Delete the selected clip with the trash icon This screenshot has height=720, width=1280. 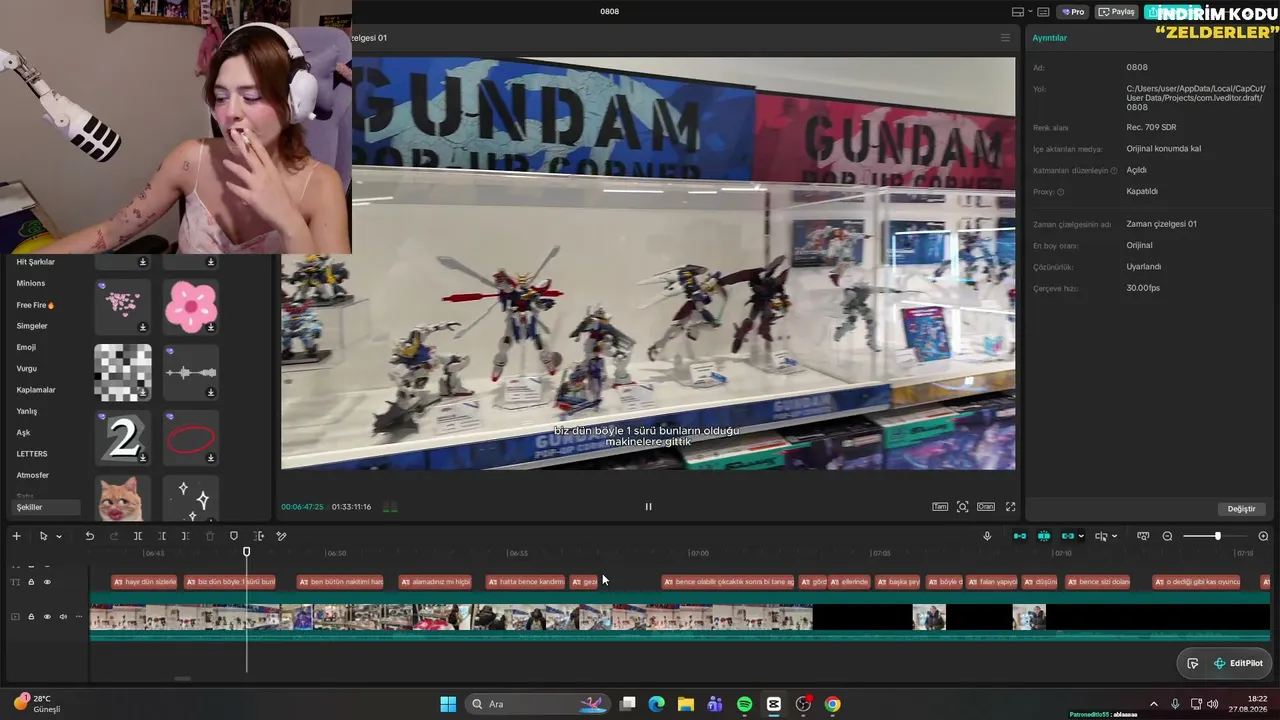pyautogui.click(x=210, y=536)
